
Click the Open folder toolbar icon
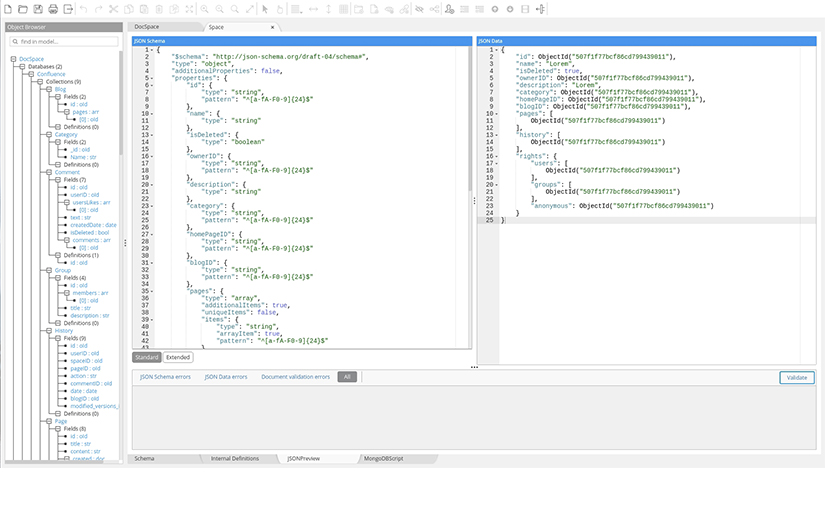point(23,9)
